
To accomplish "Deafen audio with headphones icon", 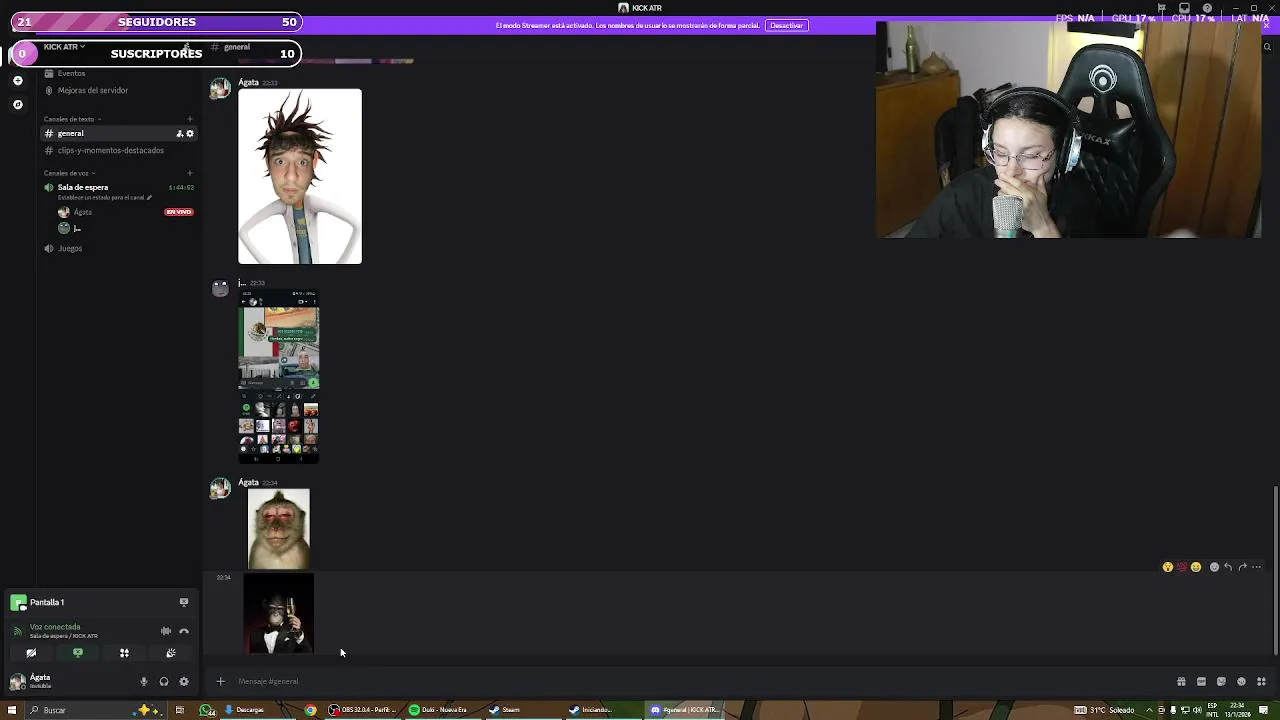I will click(164, 682).
